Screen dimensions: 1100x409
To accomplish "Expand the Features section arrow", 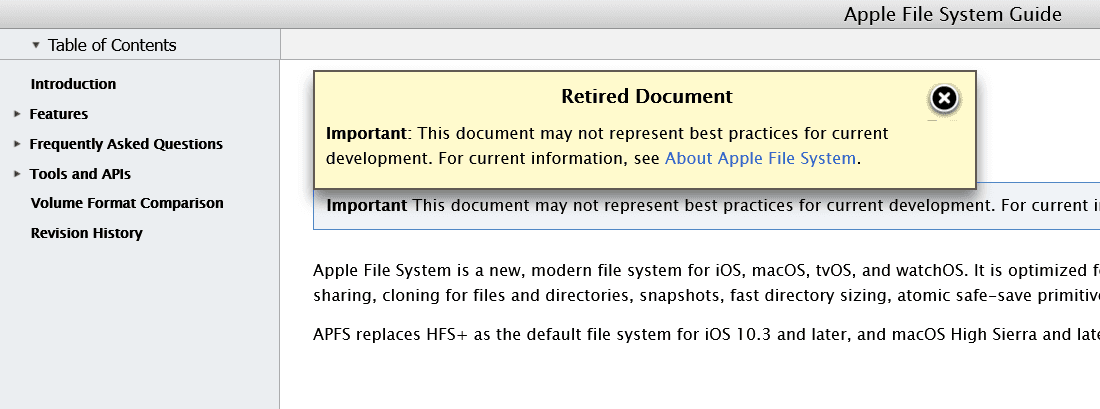I will (18, 114).
